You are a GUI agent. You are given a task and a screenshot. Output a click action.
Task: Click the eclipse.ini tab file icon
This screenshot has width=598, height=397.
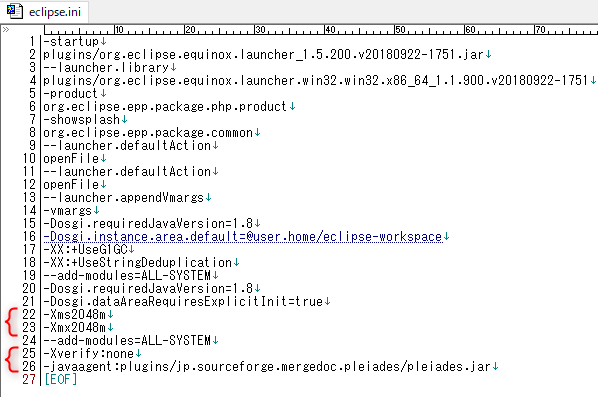pyautogui.click(x=14, y=11)
